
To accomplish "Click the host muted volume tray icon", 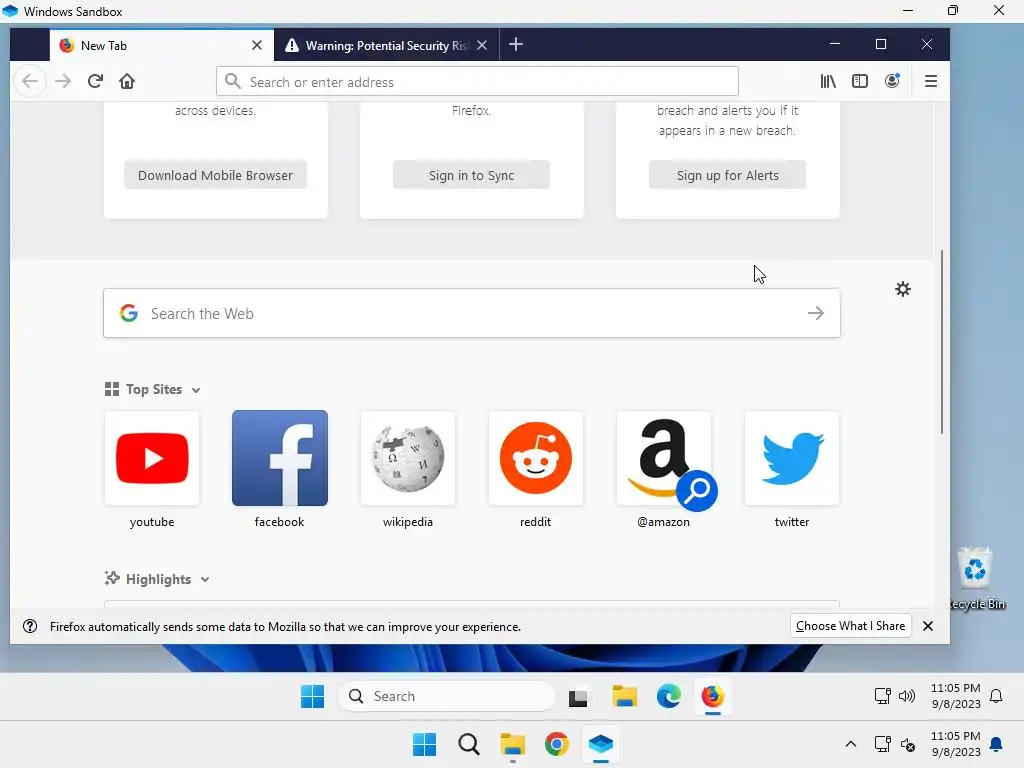I will [908, 744].
